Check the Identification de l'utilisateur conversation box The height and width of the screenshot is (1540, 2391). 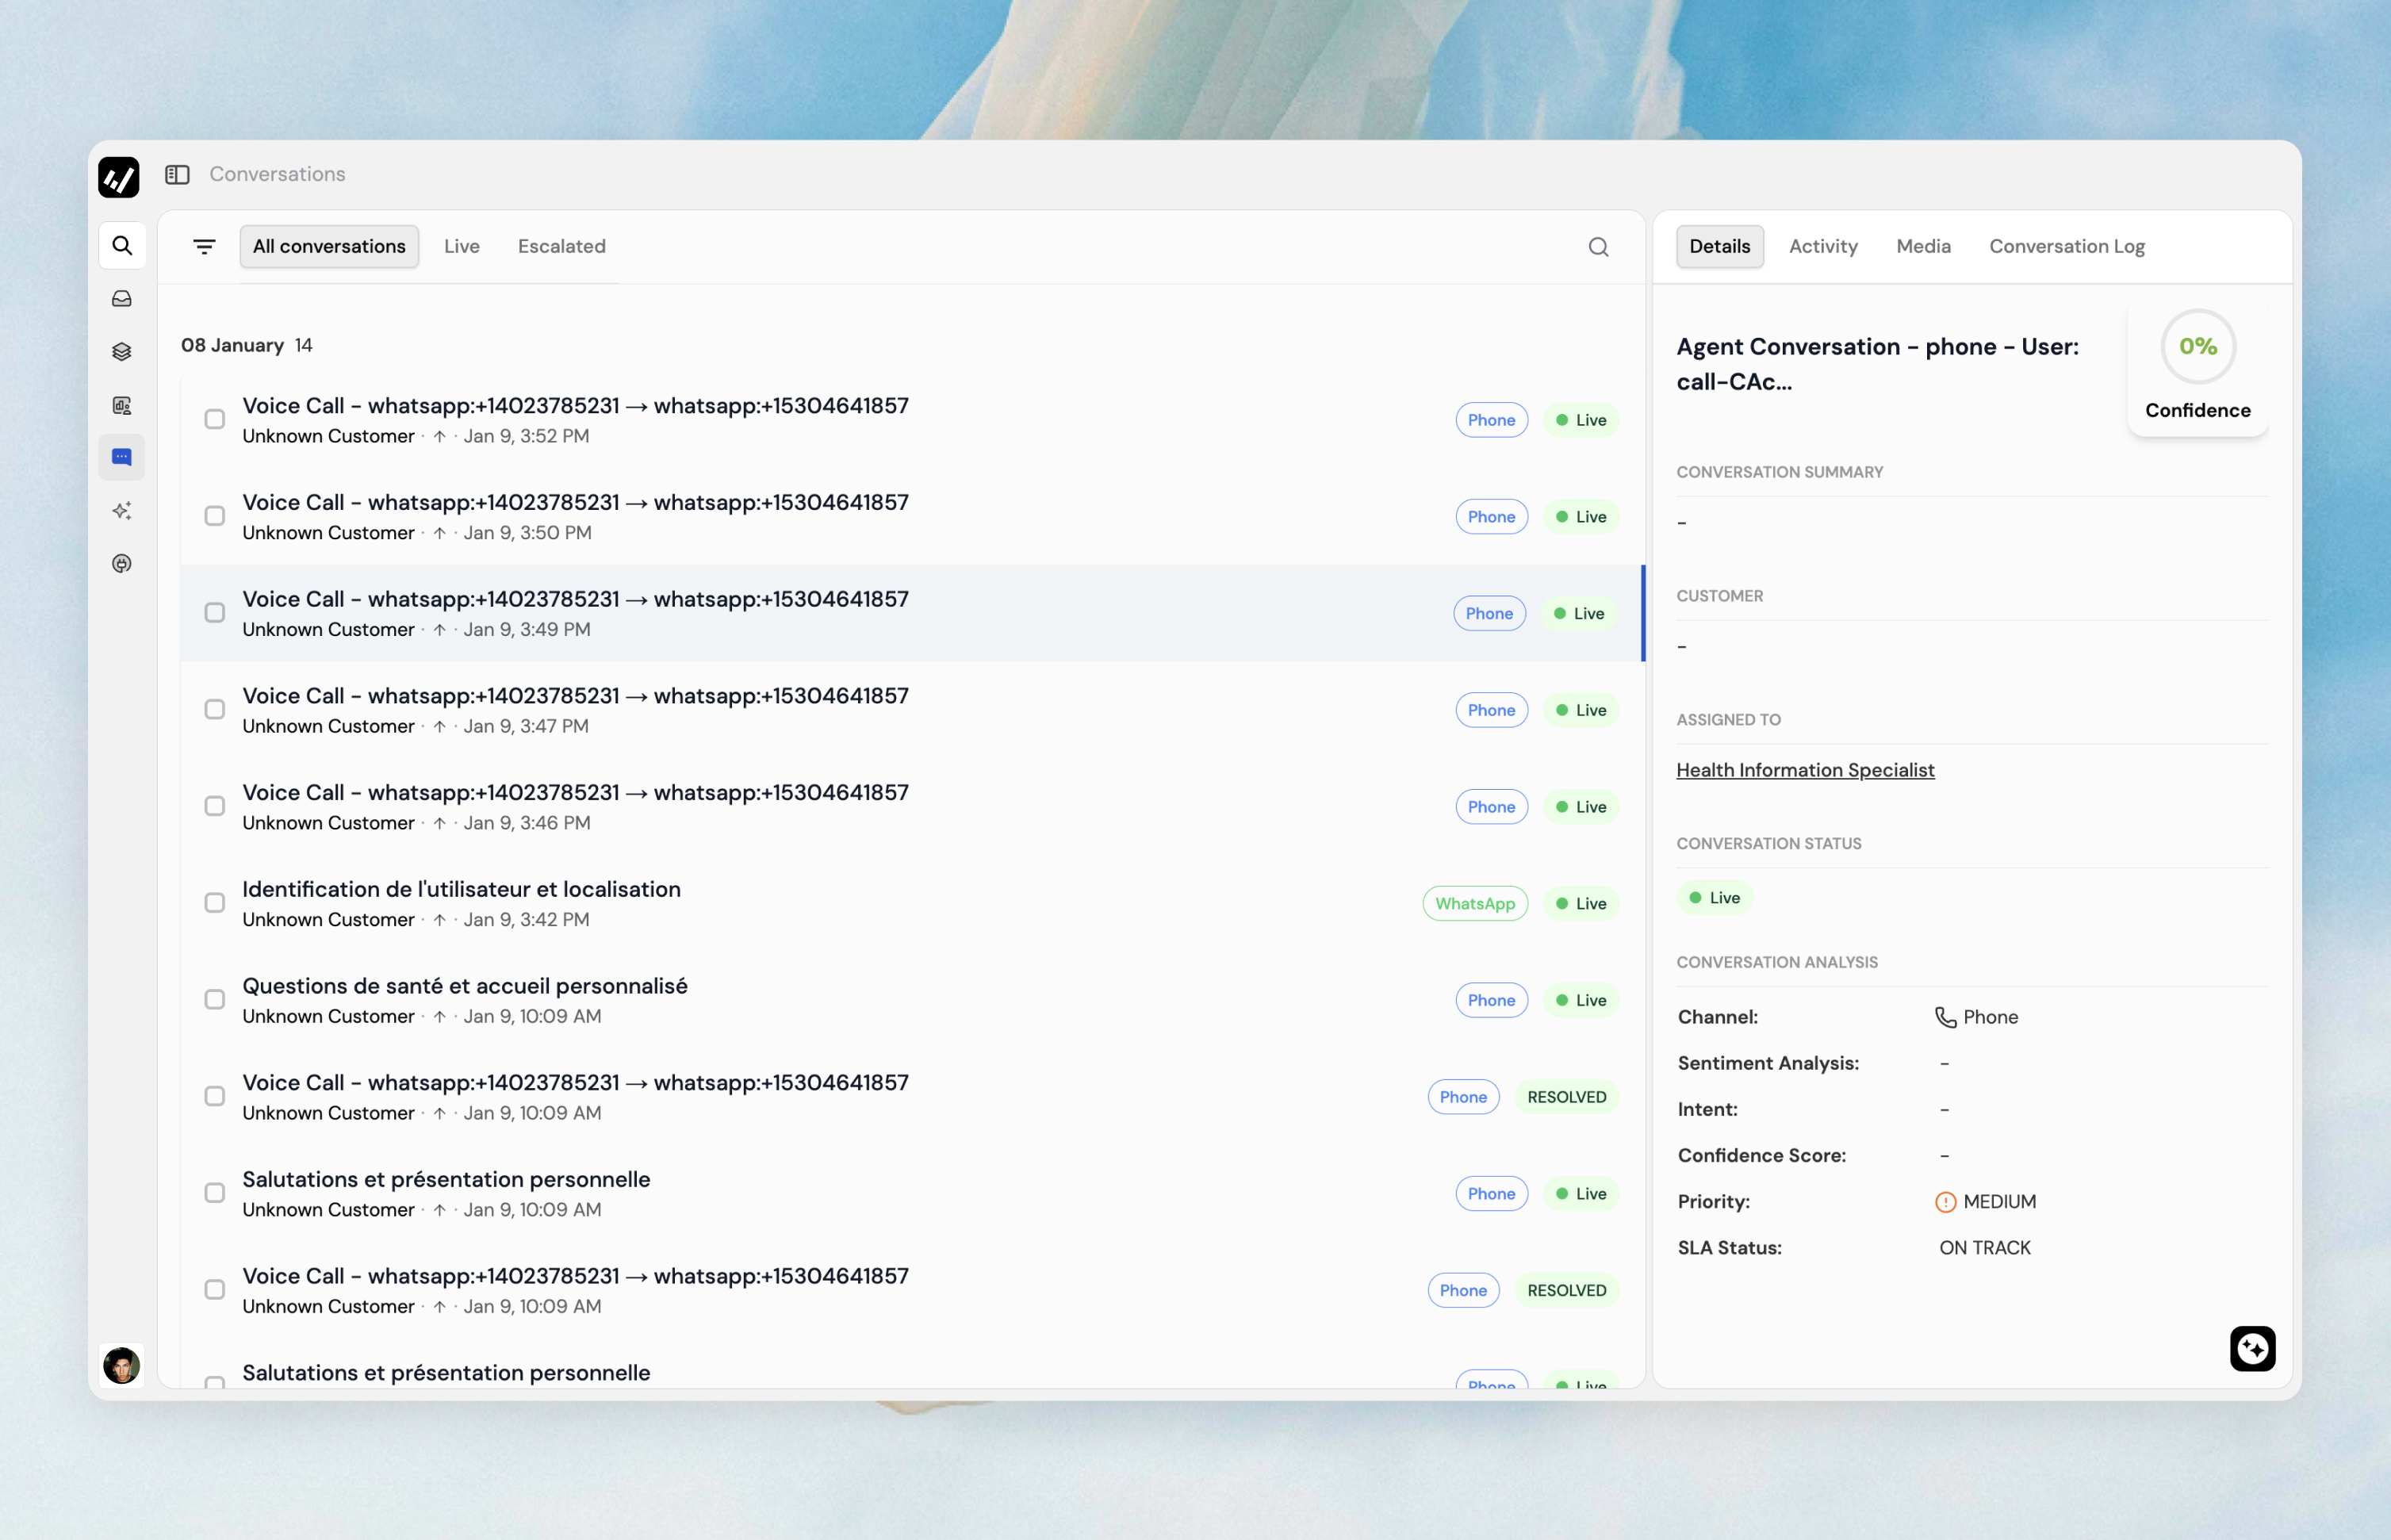[215, 903]
